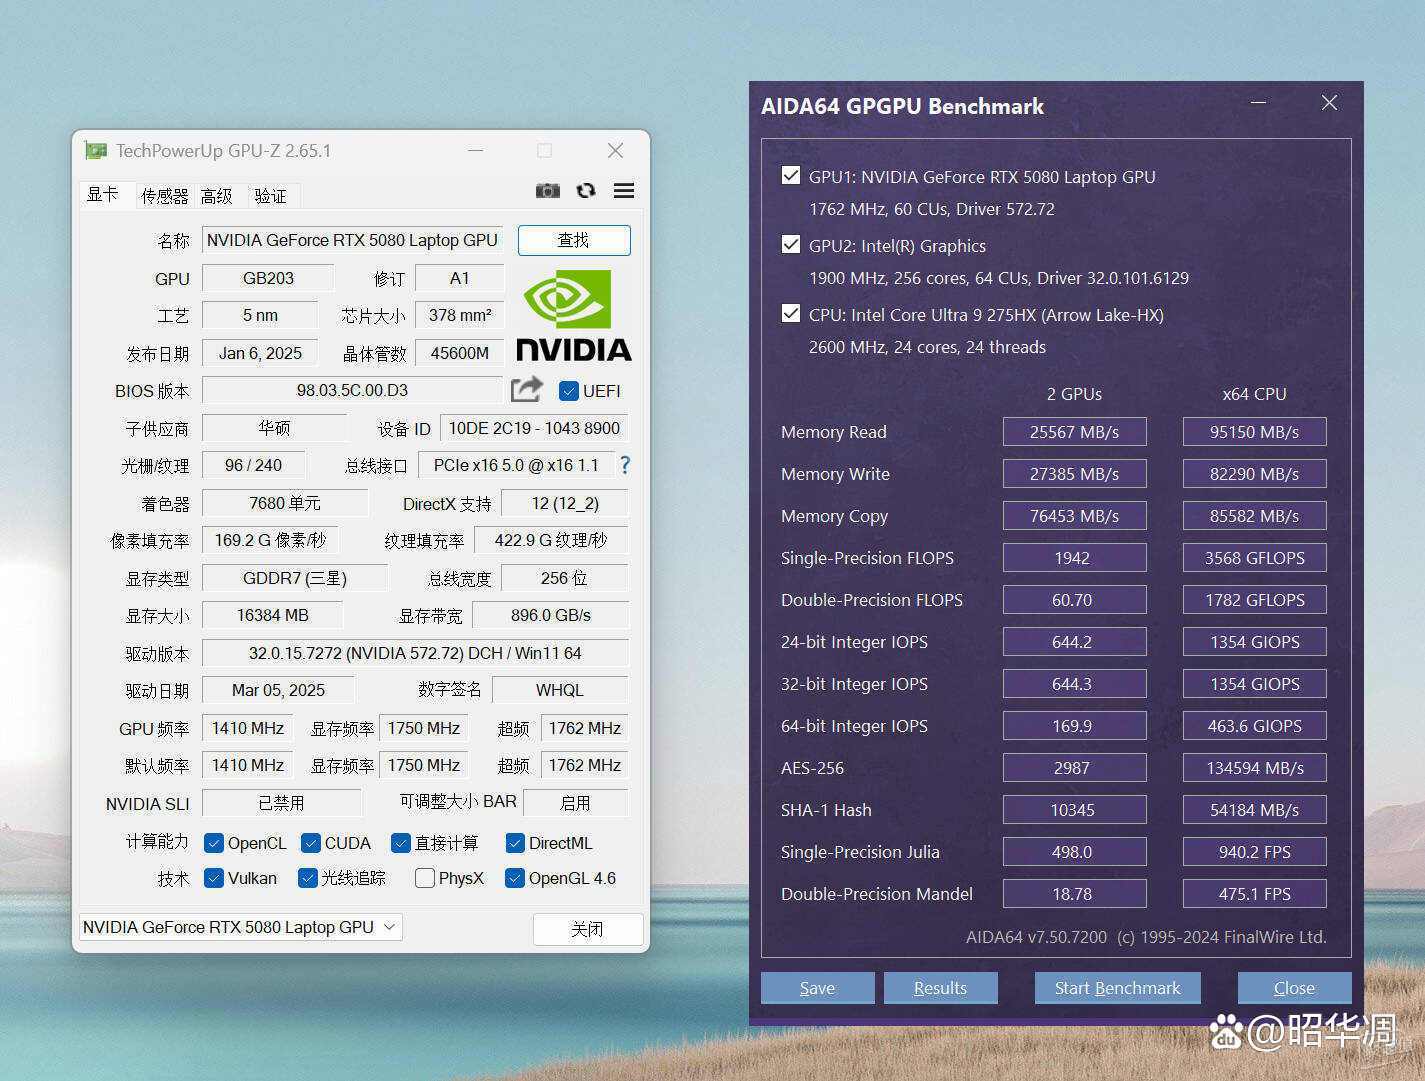Switch to the 传感器 tab

(164, 196)
